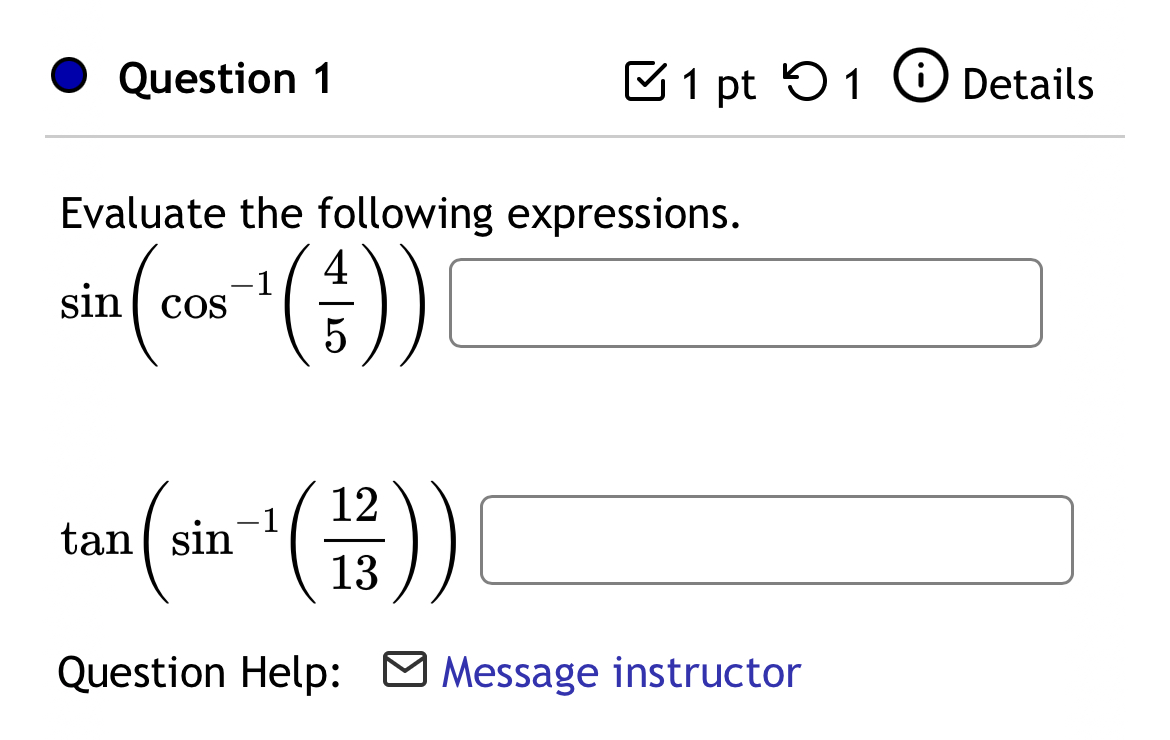
Task: Click the envelope icon beside Message instructor
Action: (x=405, y=670)
